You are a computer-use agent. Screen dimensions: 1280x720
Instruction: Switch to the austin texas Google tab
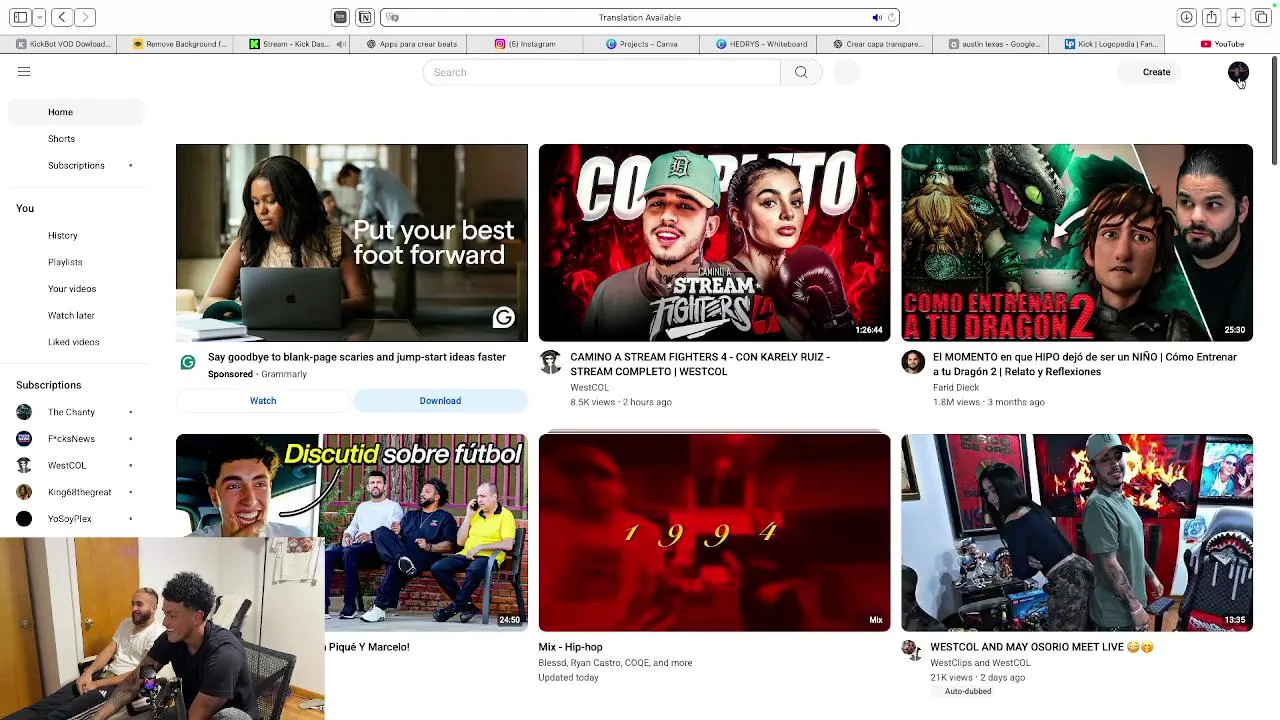[x=991, y=44]
